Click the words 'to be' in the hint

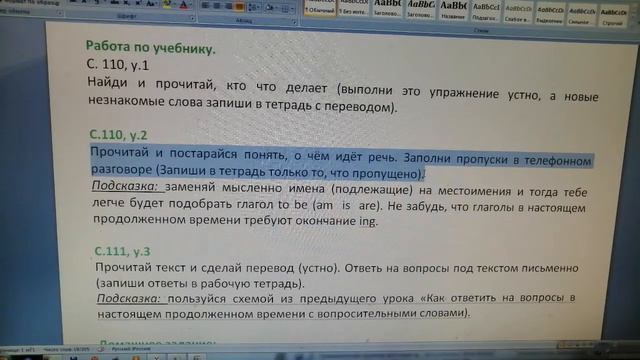tap(293, 204)
